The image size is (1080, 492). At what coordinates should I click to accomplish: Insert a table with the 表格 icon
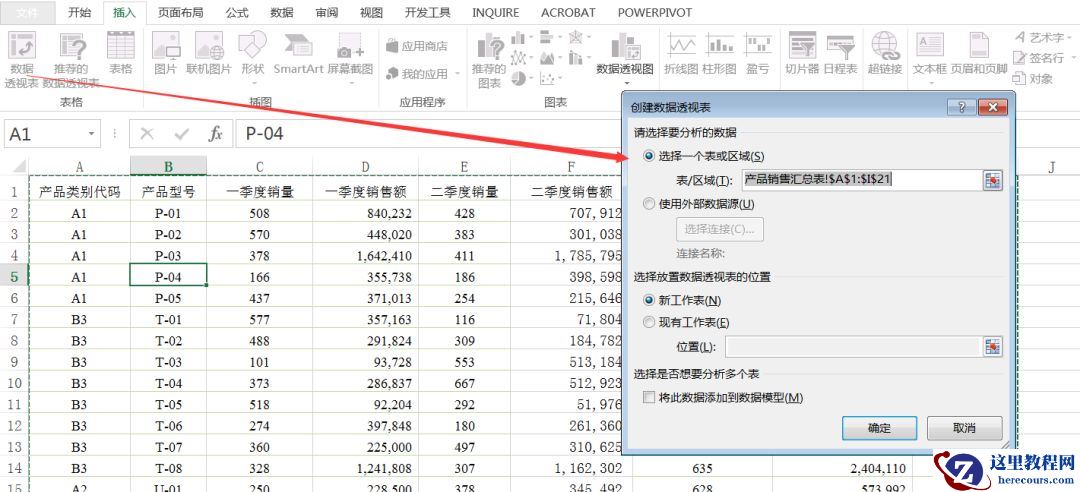[x=121, y=45]
